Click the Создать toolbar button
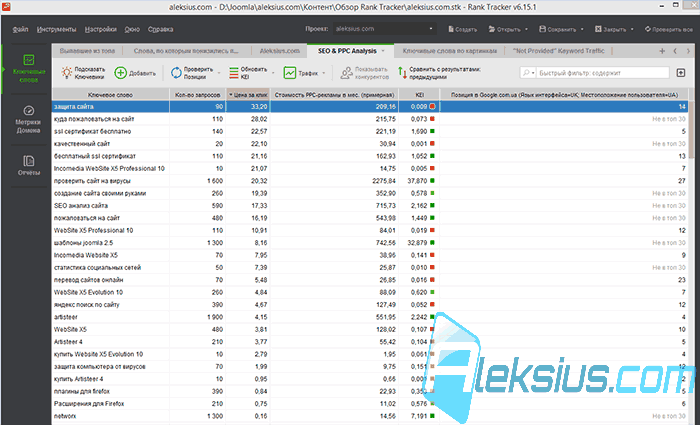The height and width of the screenshot is (425, 700). click(462, 29)
